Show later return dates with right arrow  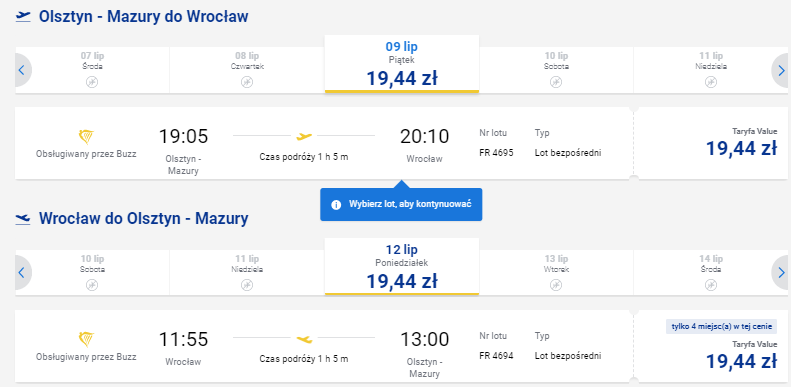pyautogui.click(x=781, y=273)
